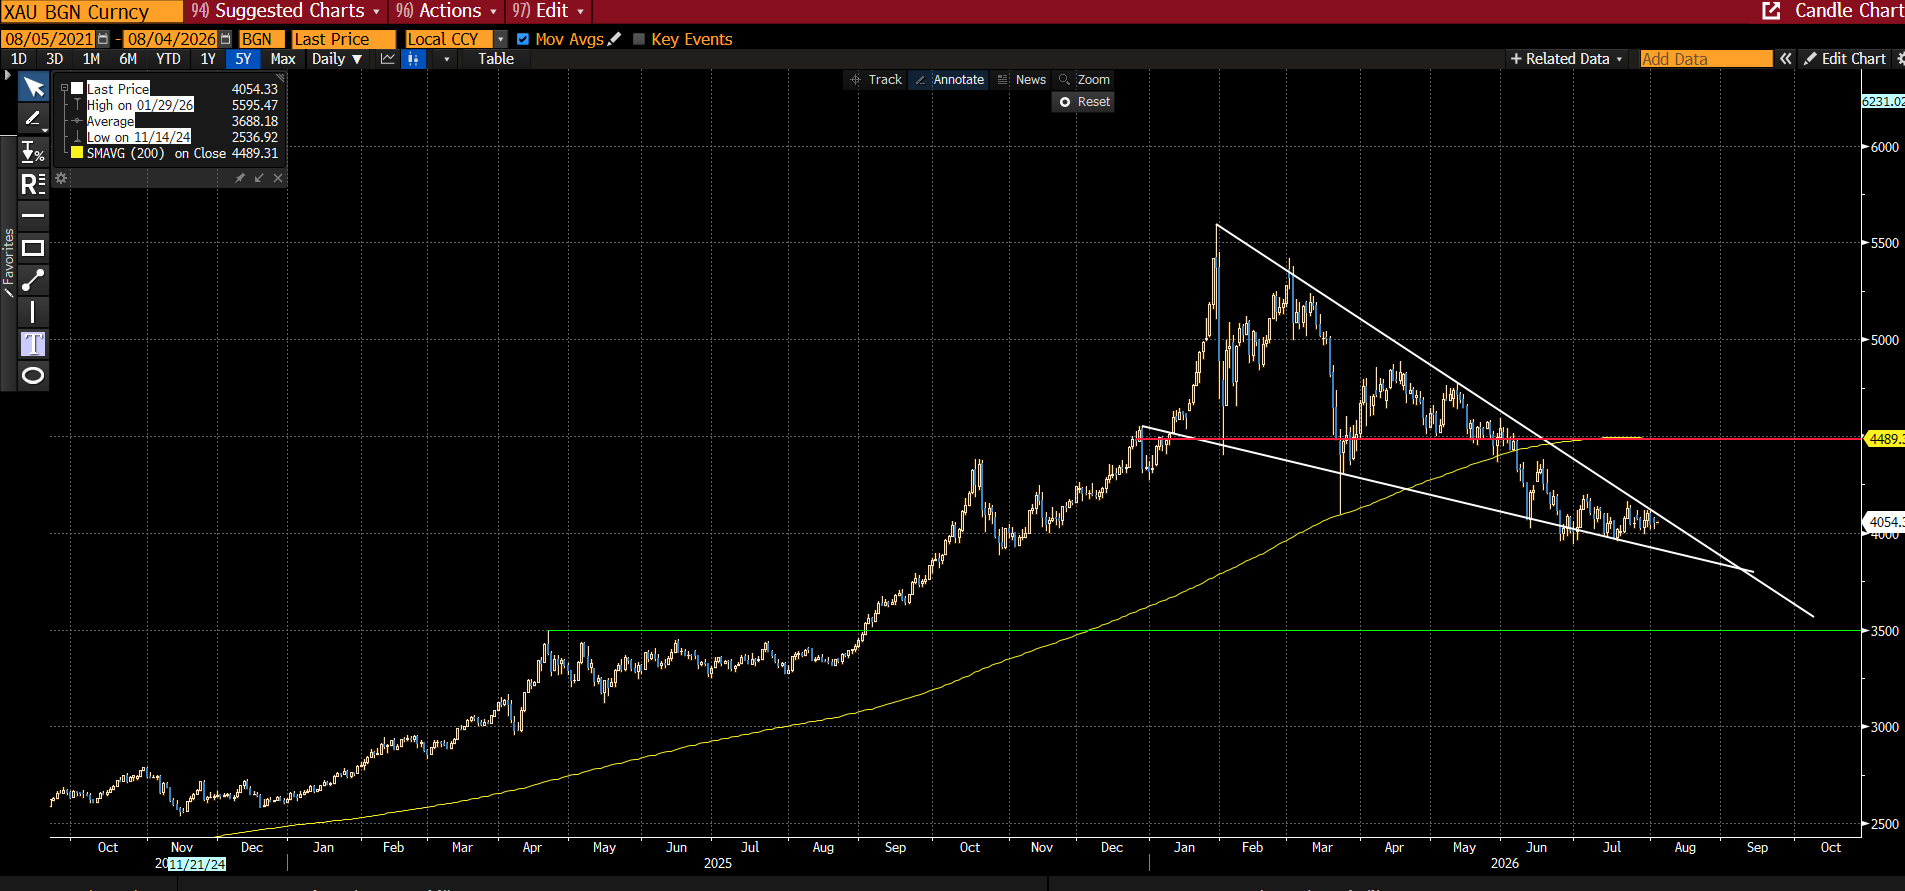
Task: Toggle the Mov Avgs checkbox
Action: click(x=523, y=39)
